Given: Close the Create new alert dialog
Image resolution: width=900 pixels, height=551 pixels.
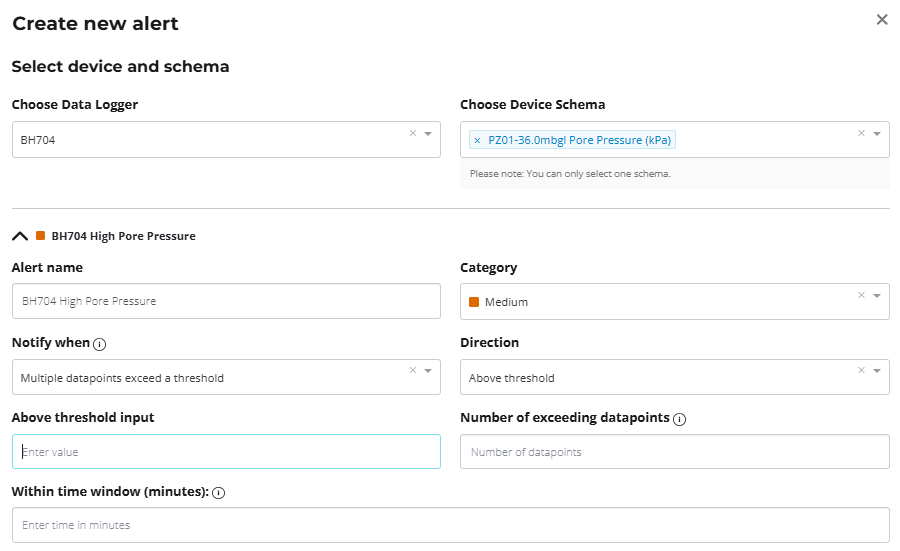Looking at the screenshot, I should click(882, 20).
